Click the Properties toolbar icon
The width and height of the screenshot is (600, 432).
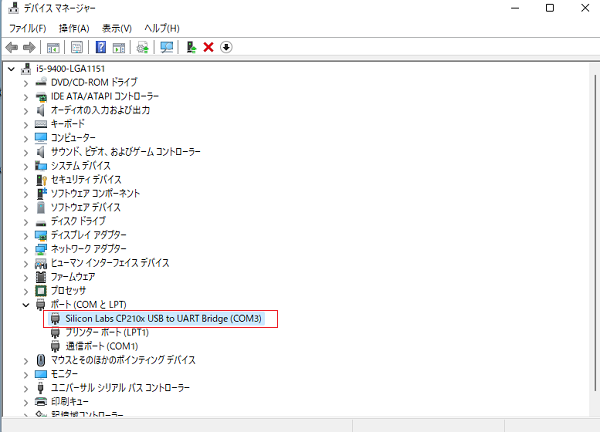coord(76,47)
